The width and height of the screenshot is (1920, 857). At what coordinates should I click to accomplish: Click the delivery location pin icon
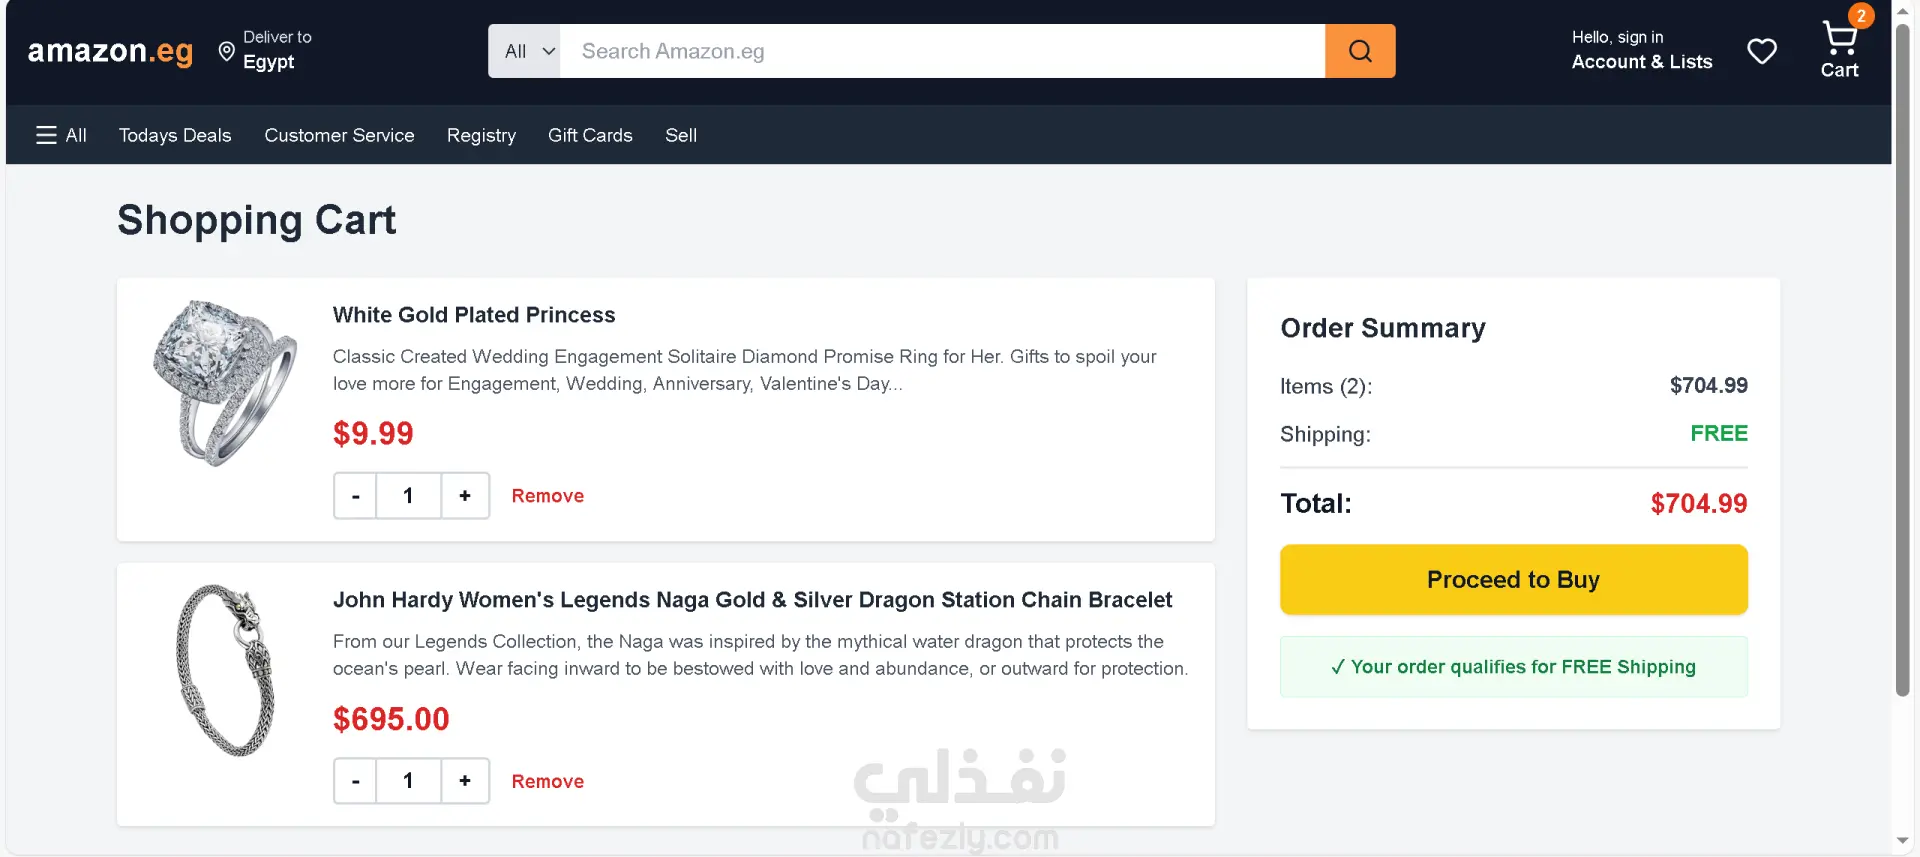pos(227,51)
